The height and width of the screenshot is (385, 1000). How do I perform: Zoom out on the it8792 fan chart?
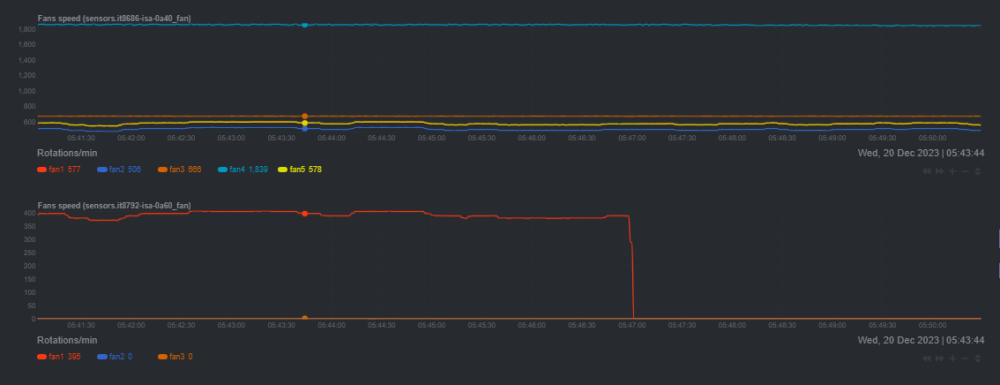click(x=965, y=359)
